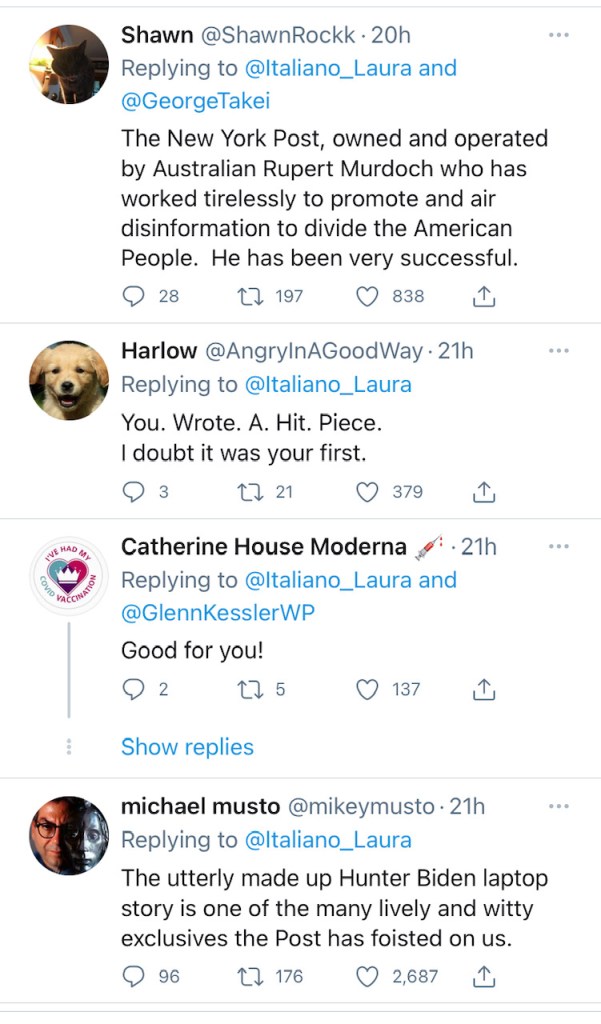Like Catherine House Moderna's tweet
The image size is (601, 1024).
[368, 689]
